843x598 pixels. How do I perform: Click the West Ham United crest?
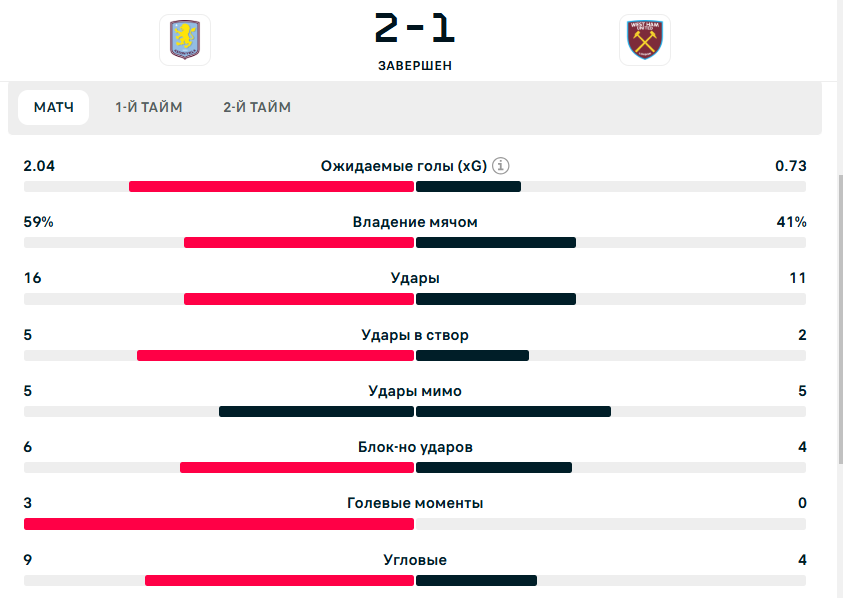point(645,40)
